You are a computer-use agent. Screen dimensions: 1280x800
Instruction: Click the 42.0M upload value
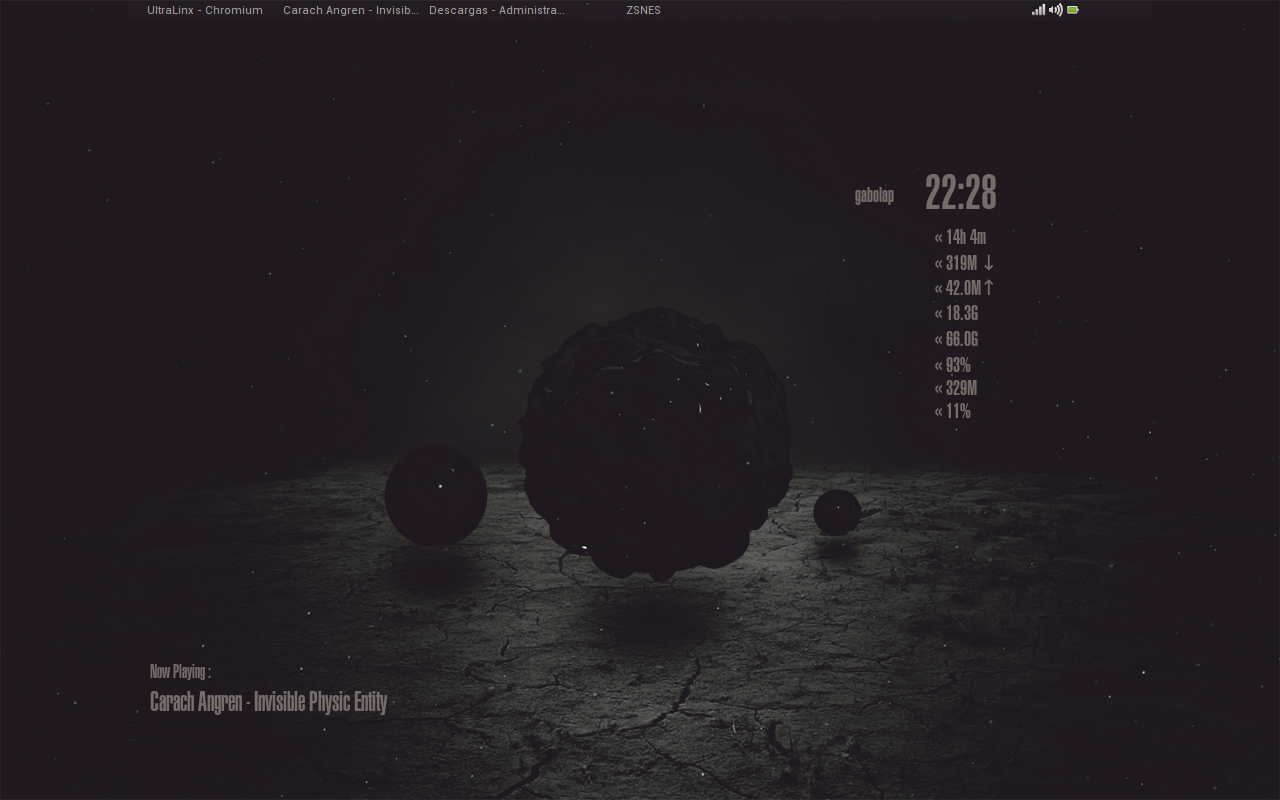(963, 288)
